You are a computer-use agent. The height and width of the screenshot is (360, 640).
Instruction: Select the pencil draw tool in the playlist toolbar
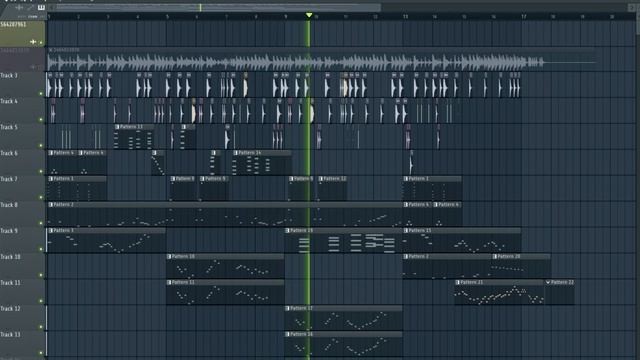click(x=30, y=7)
